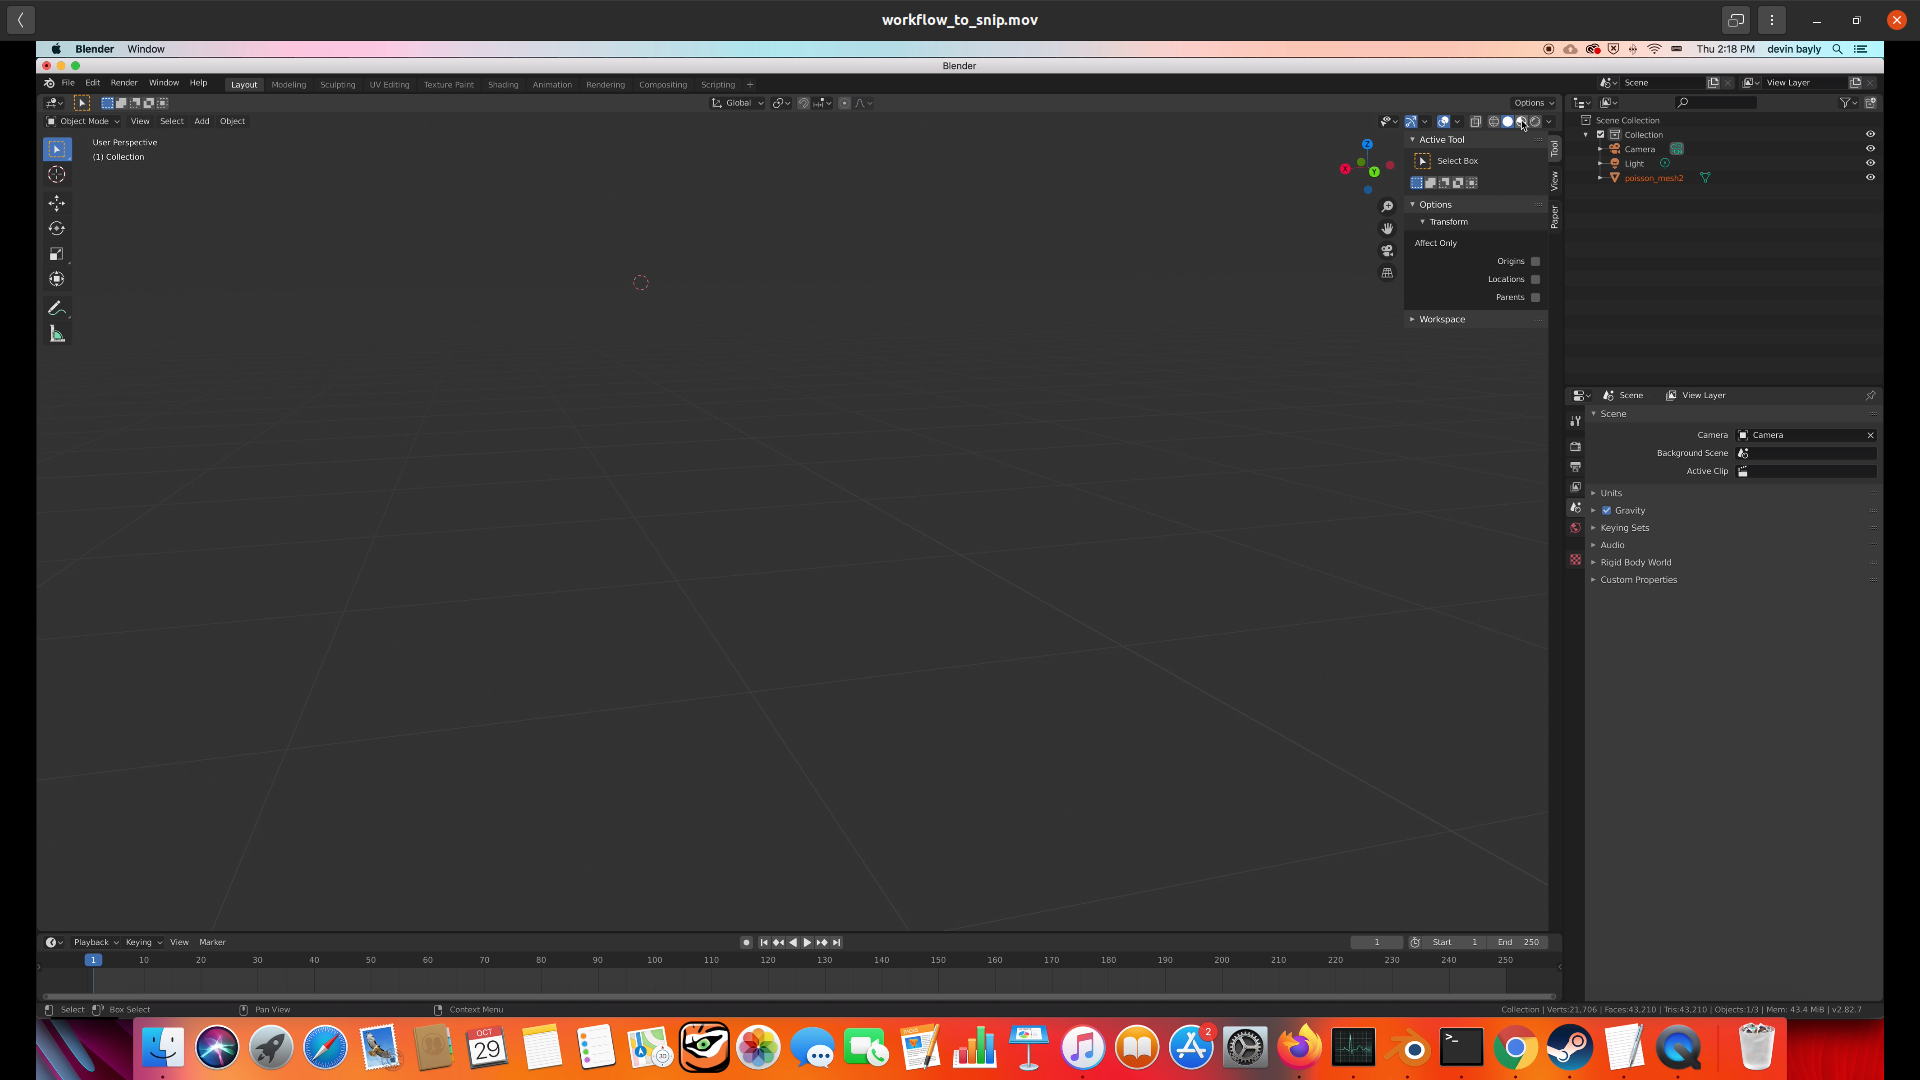Open the Object Mode dropdown
The height and width of the screenshot is (1080, 1920).
point(83,121)
